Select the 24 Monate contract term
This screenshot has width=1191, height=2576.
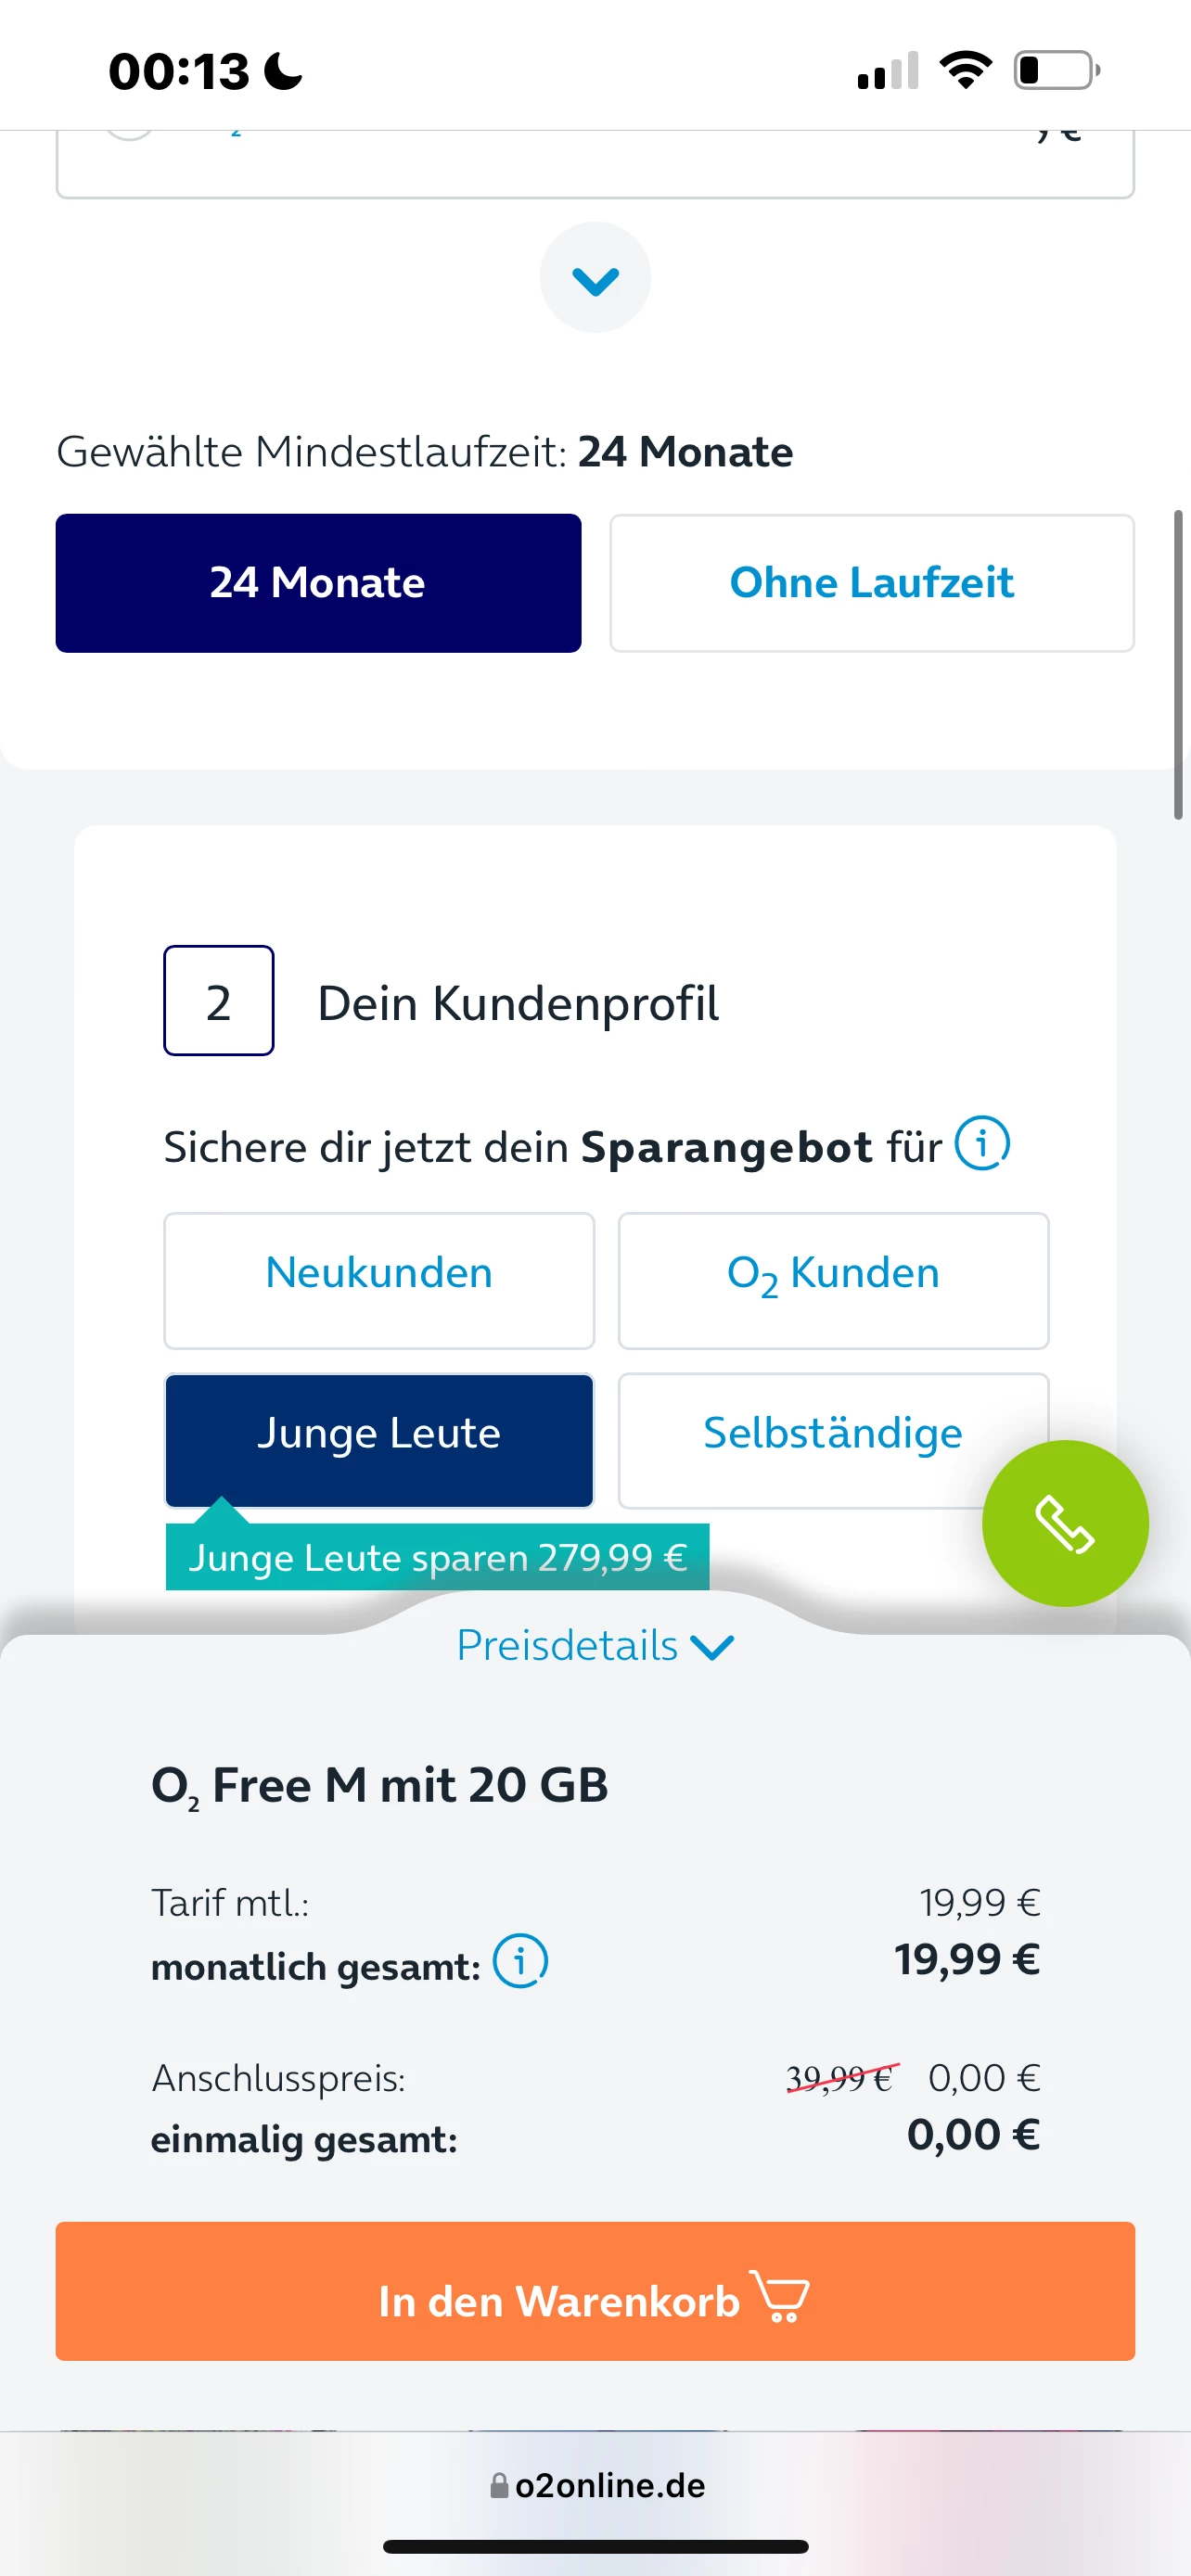[318, 583]
